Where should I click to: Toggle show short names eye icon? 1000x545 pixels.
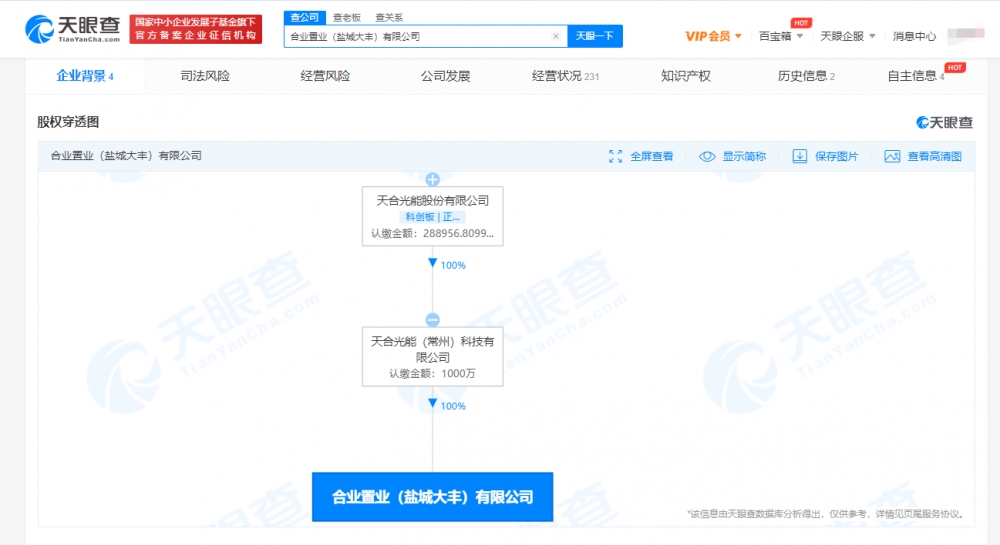pyautogui.click(x=707, y=156)
